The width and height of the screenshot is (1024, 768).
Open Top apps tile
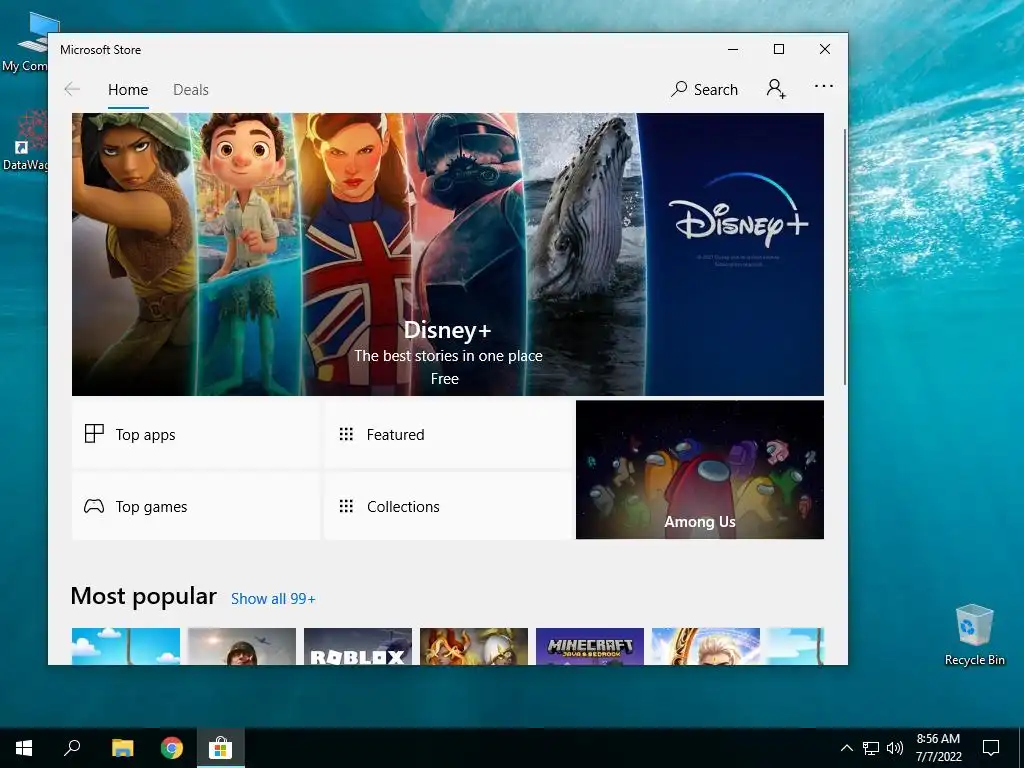196,434
